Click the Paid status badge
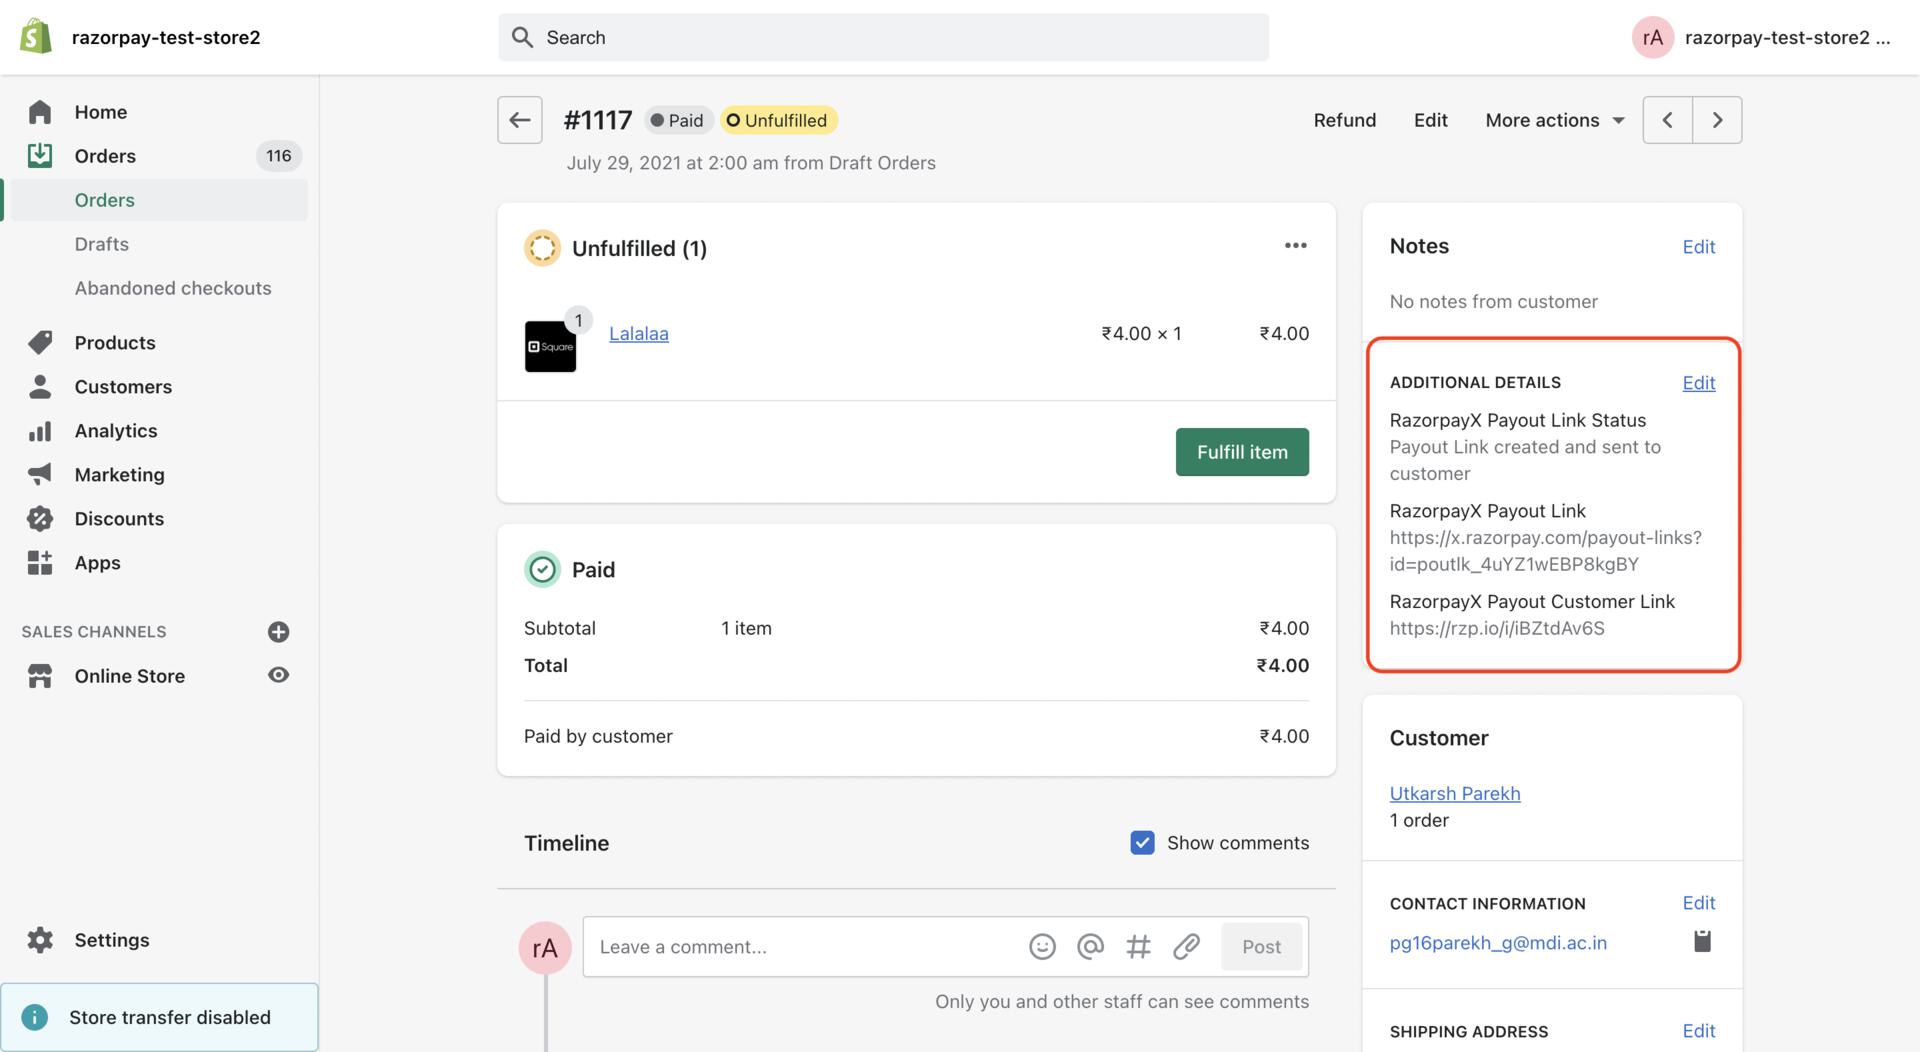The height and width of the screenshot is (1052, 1920). coord(677,120)
